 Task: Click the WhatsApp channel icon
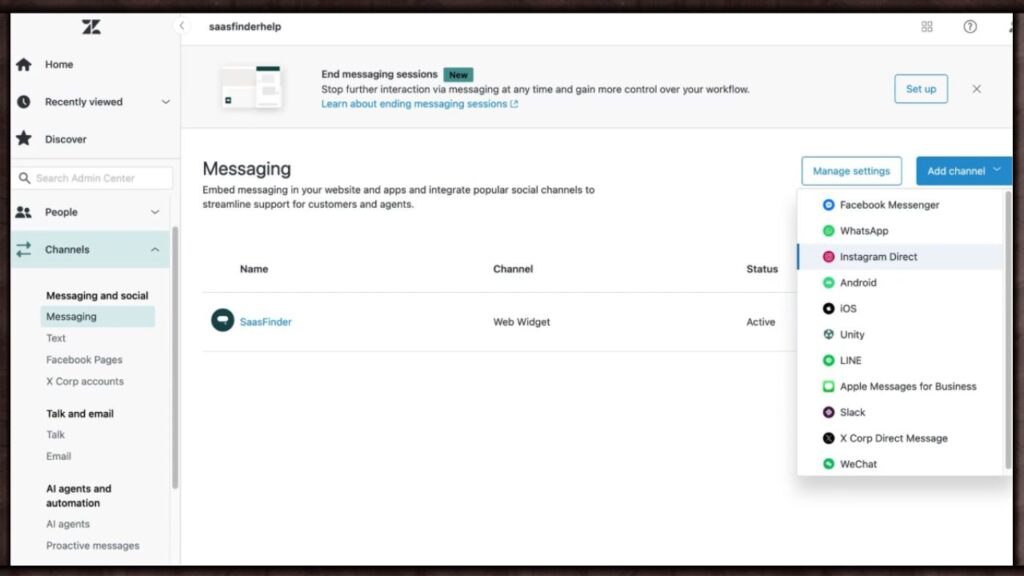tap(828, 231)
